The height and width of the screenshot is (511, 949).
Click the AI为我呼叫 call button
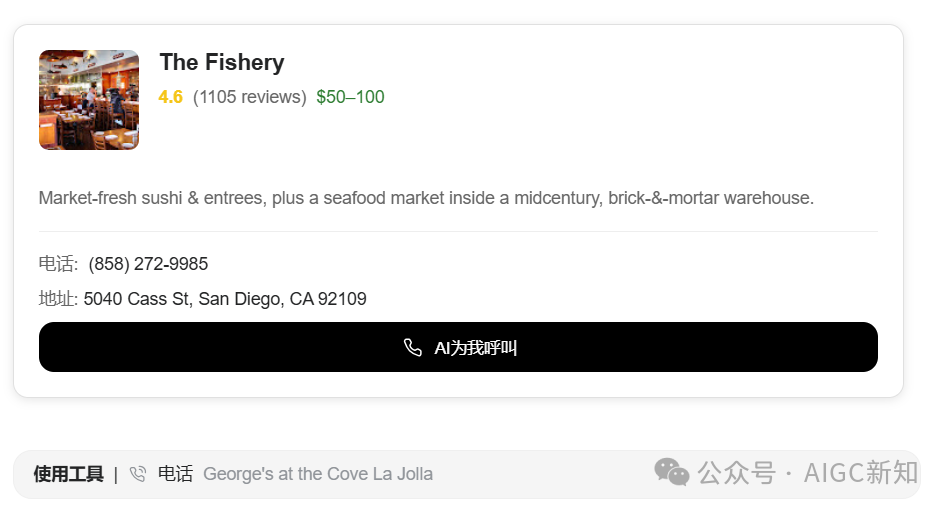click(458, 347)
